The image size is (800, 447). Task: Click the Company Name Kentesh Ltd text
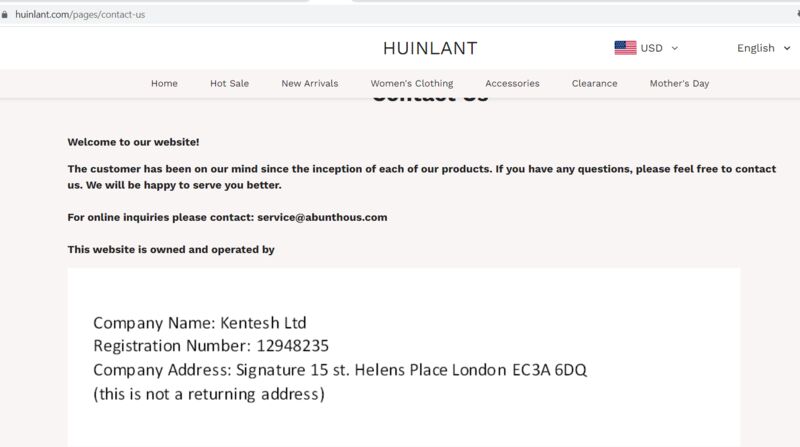click(199, 323)
